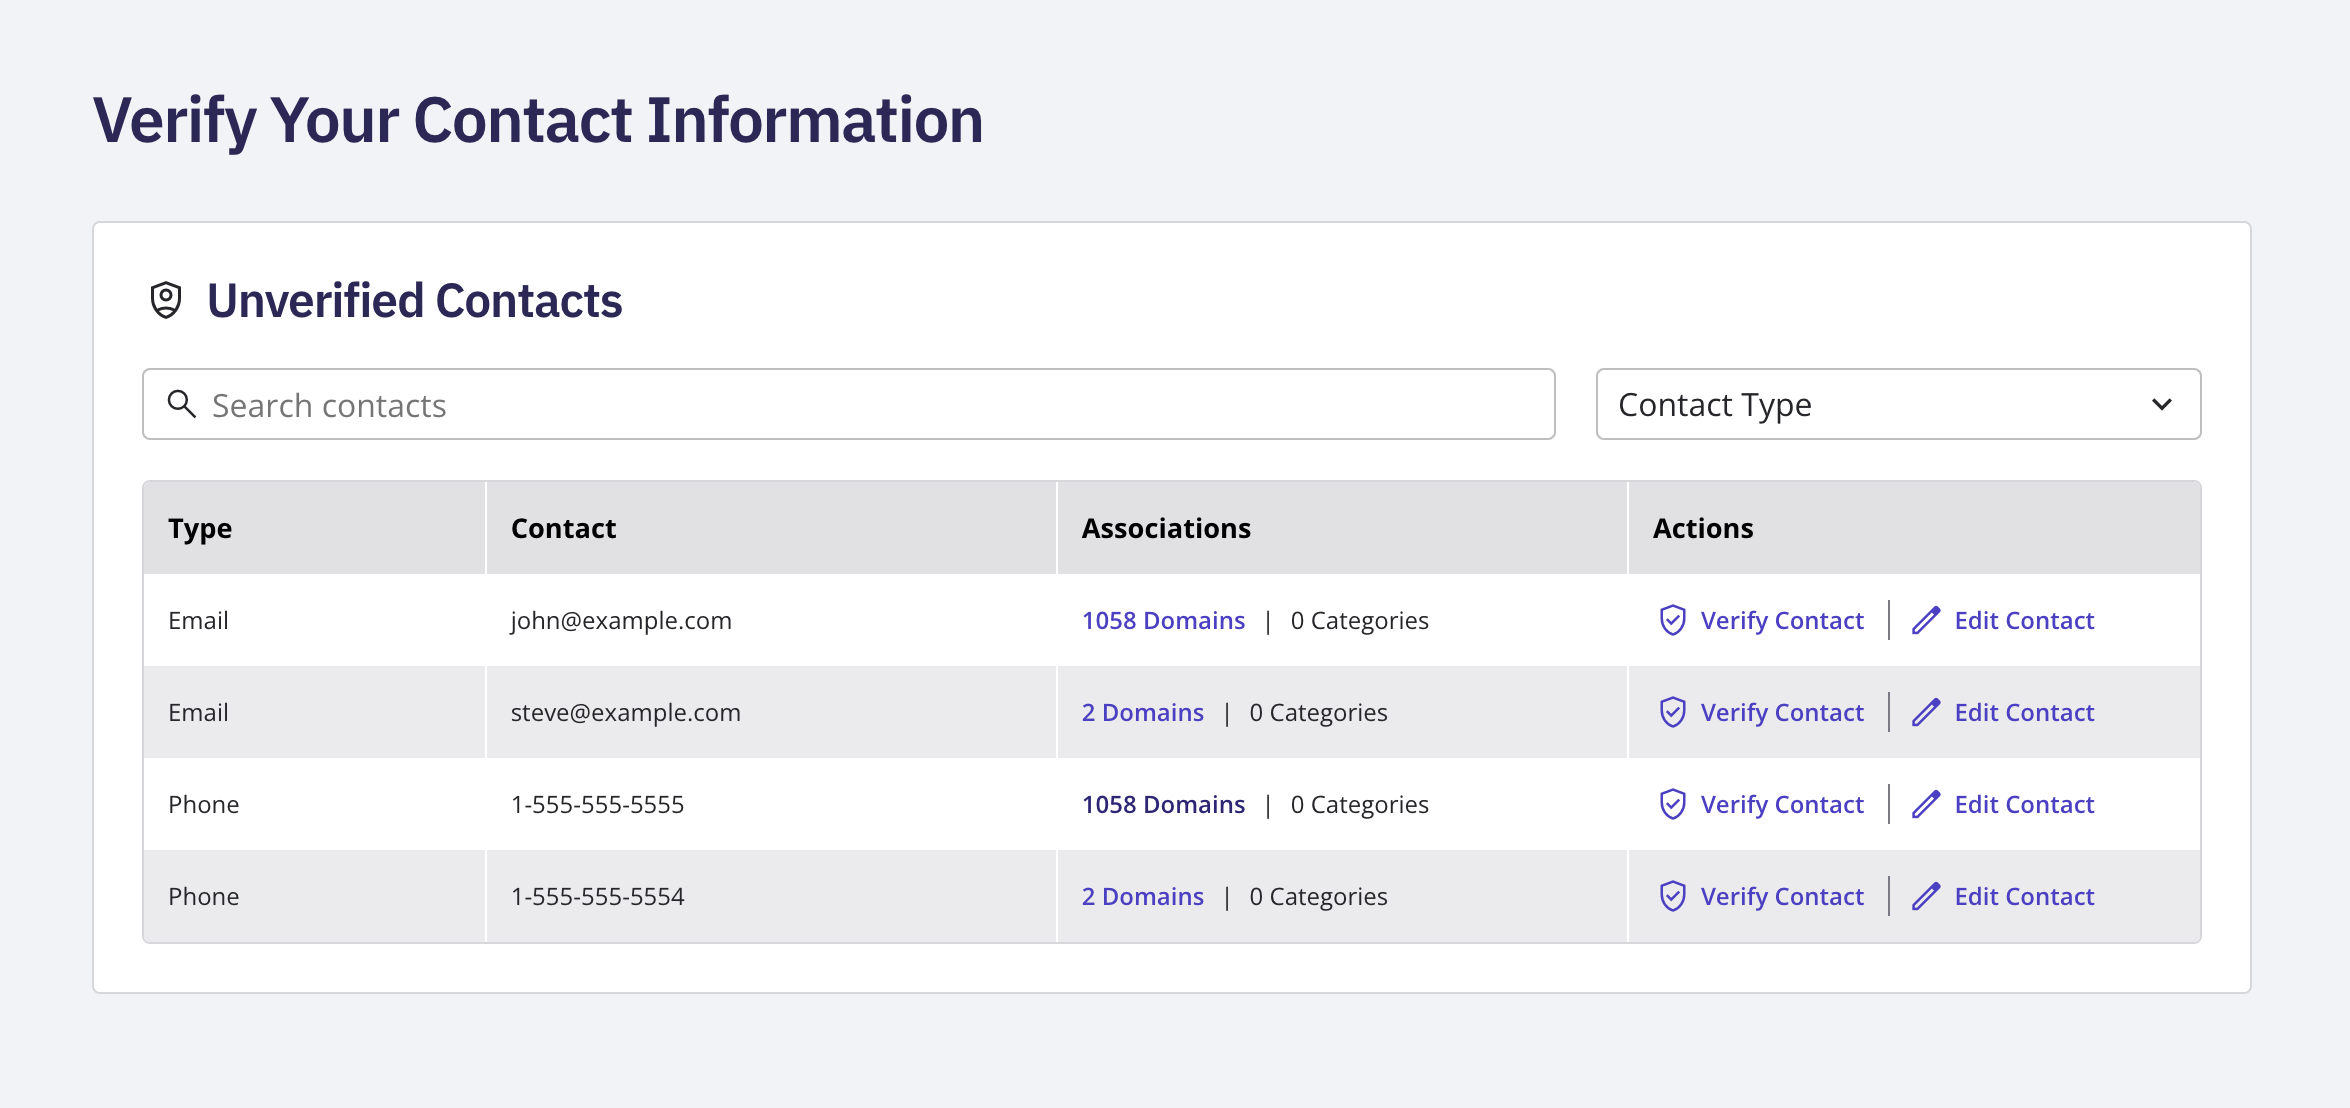Open the Contact Type dropdown
Image resolution: width=2350 pixels, height=1108 pixels.
pos(1898,404)
